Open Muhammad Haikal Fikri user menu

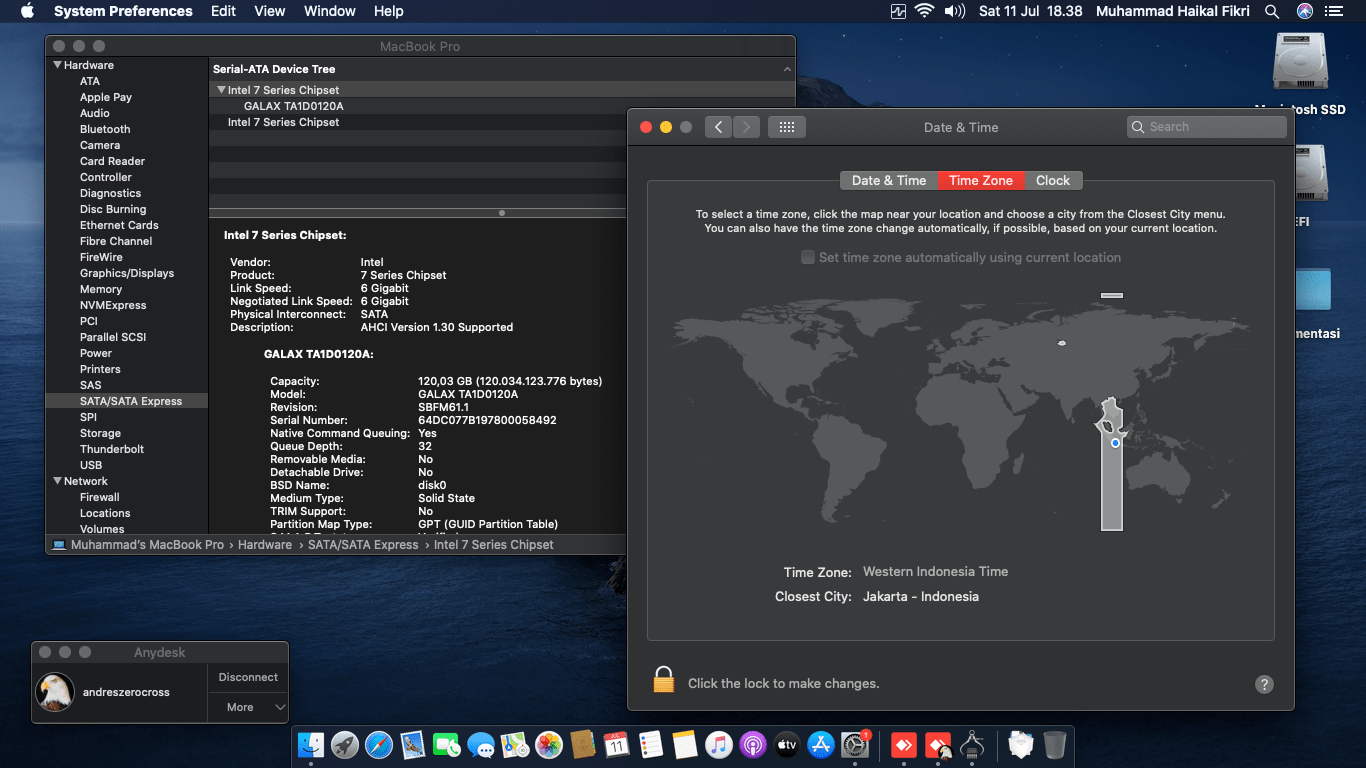pyautogui.click(x=1173, y=11)
